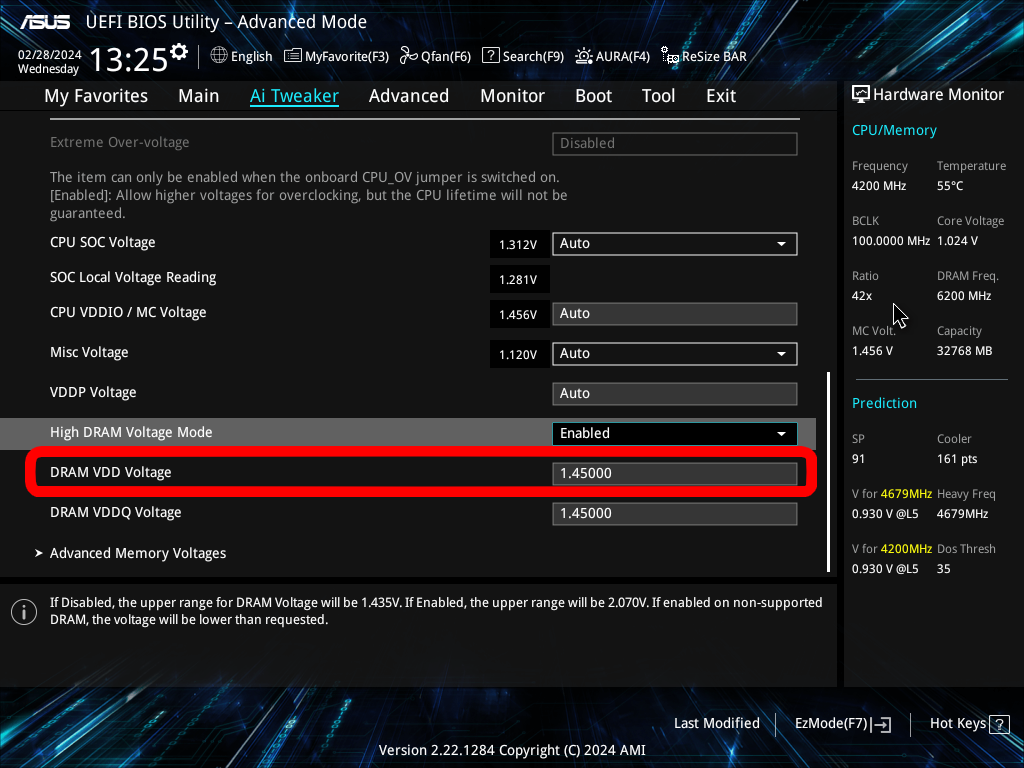The width and height of the screenshot is (1024, 768).
Task: Click the EzMode exit arrow icon
Action: point(882,724)
